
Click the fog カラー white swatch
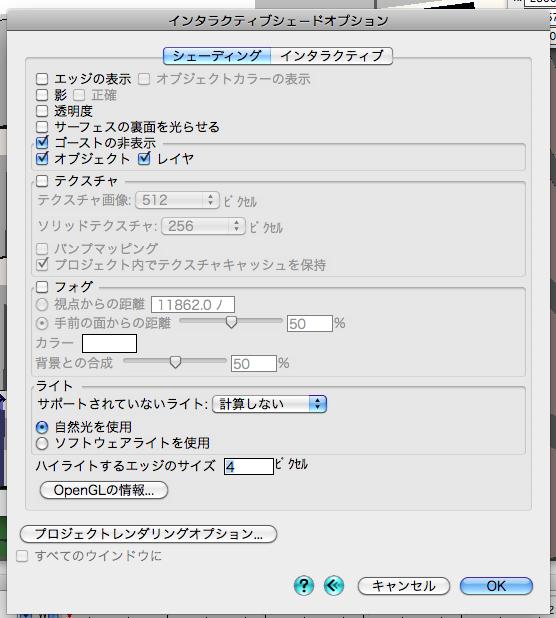coord(110,343)
